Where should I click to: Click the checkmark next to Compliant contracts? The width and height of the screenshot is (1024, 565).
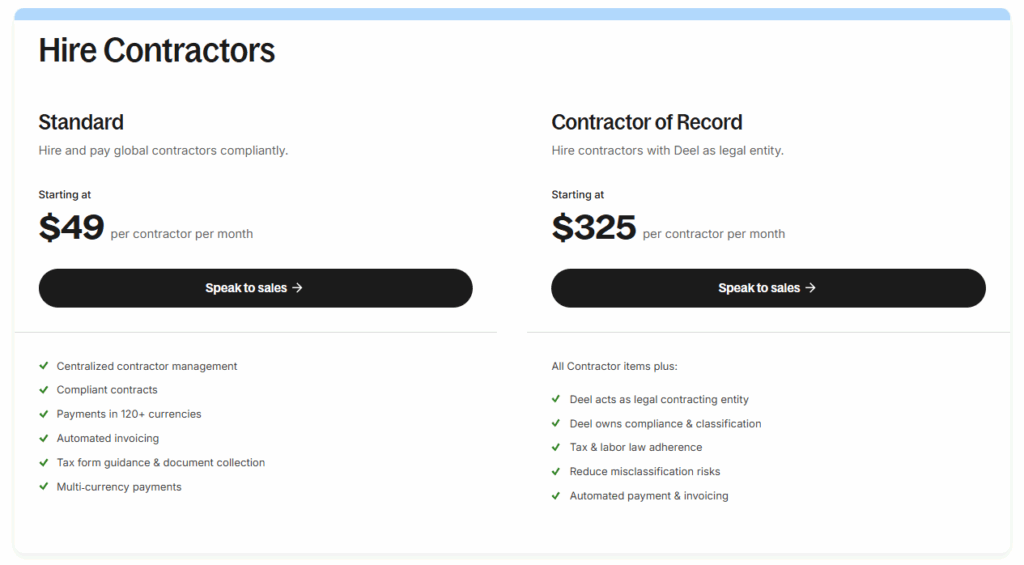click(44, 390)
